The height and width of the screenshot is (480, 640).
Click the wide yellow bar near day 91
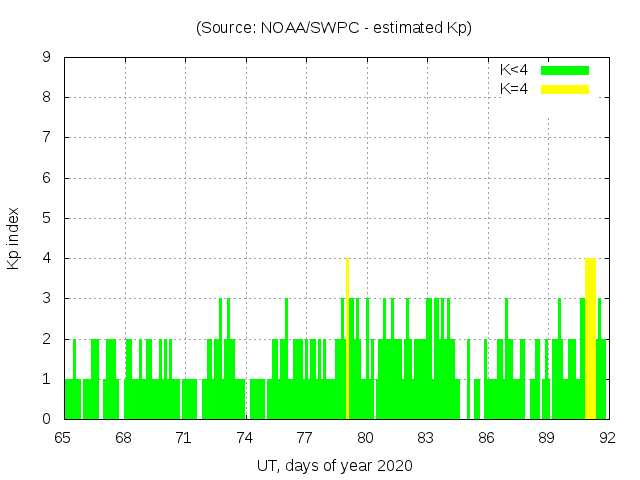click(x=590, y=340)
